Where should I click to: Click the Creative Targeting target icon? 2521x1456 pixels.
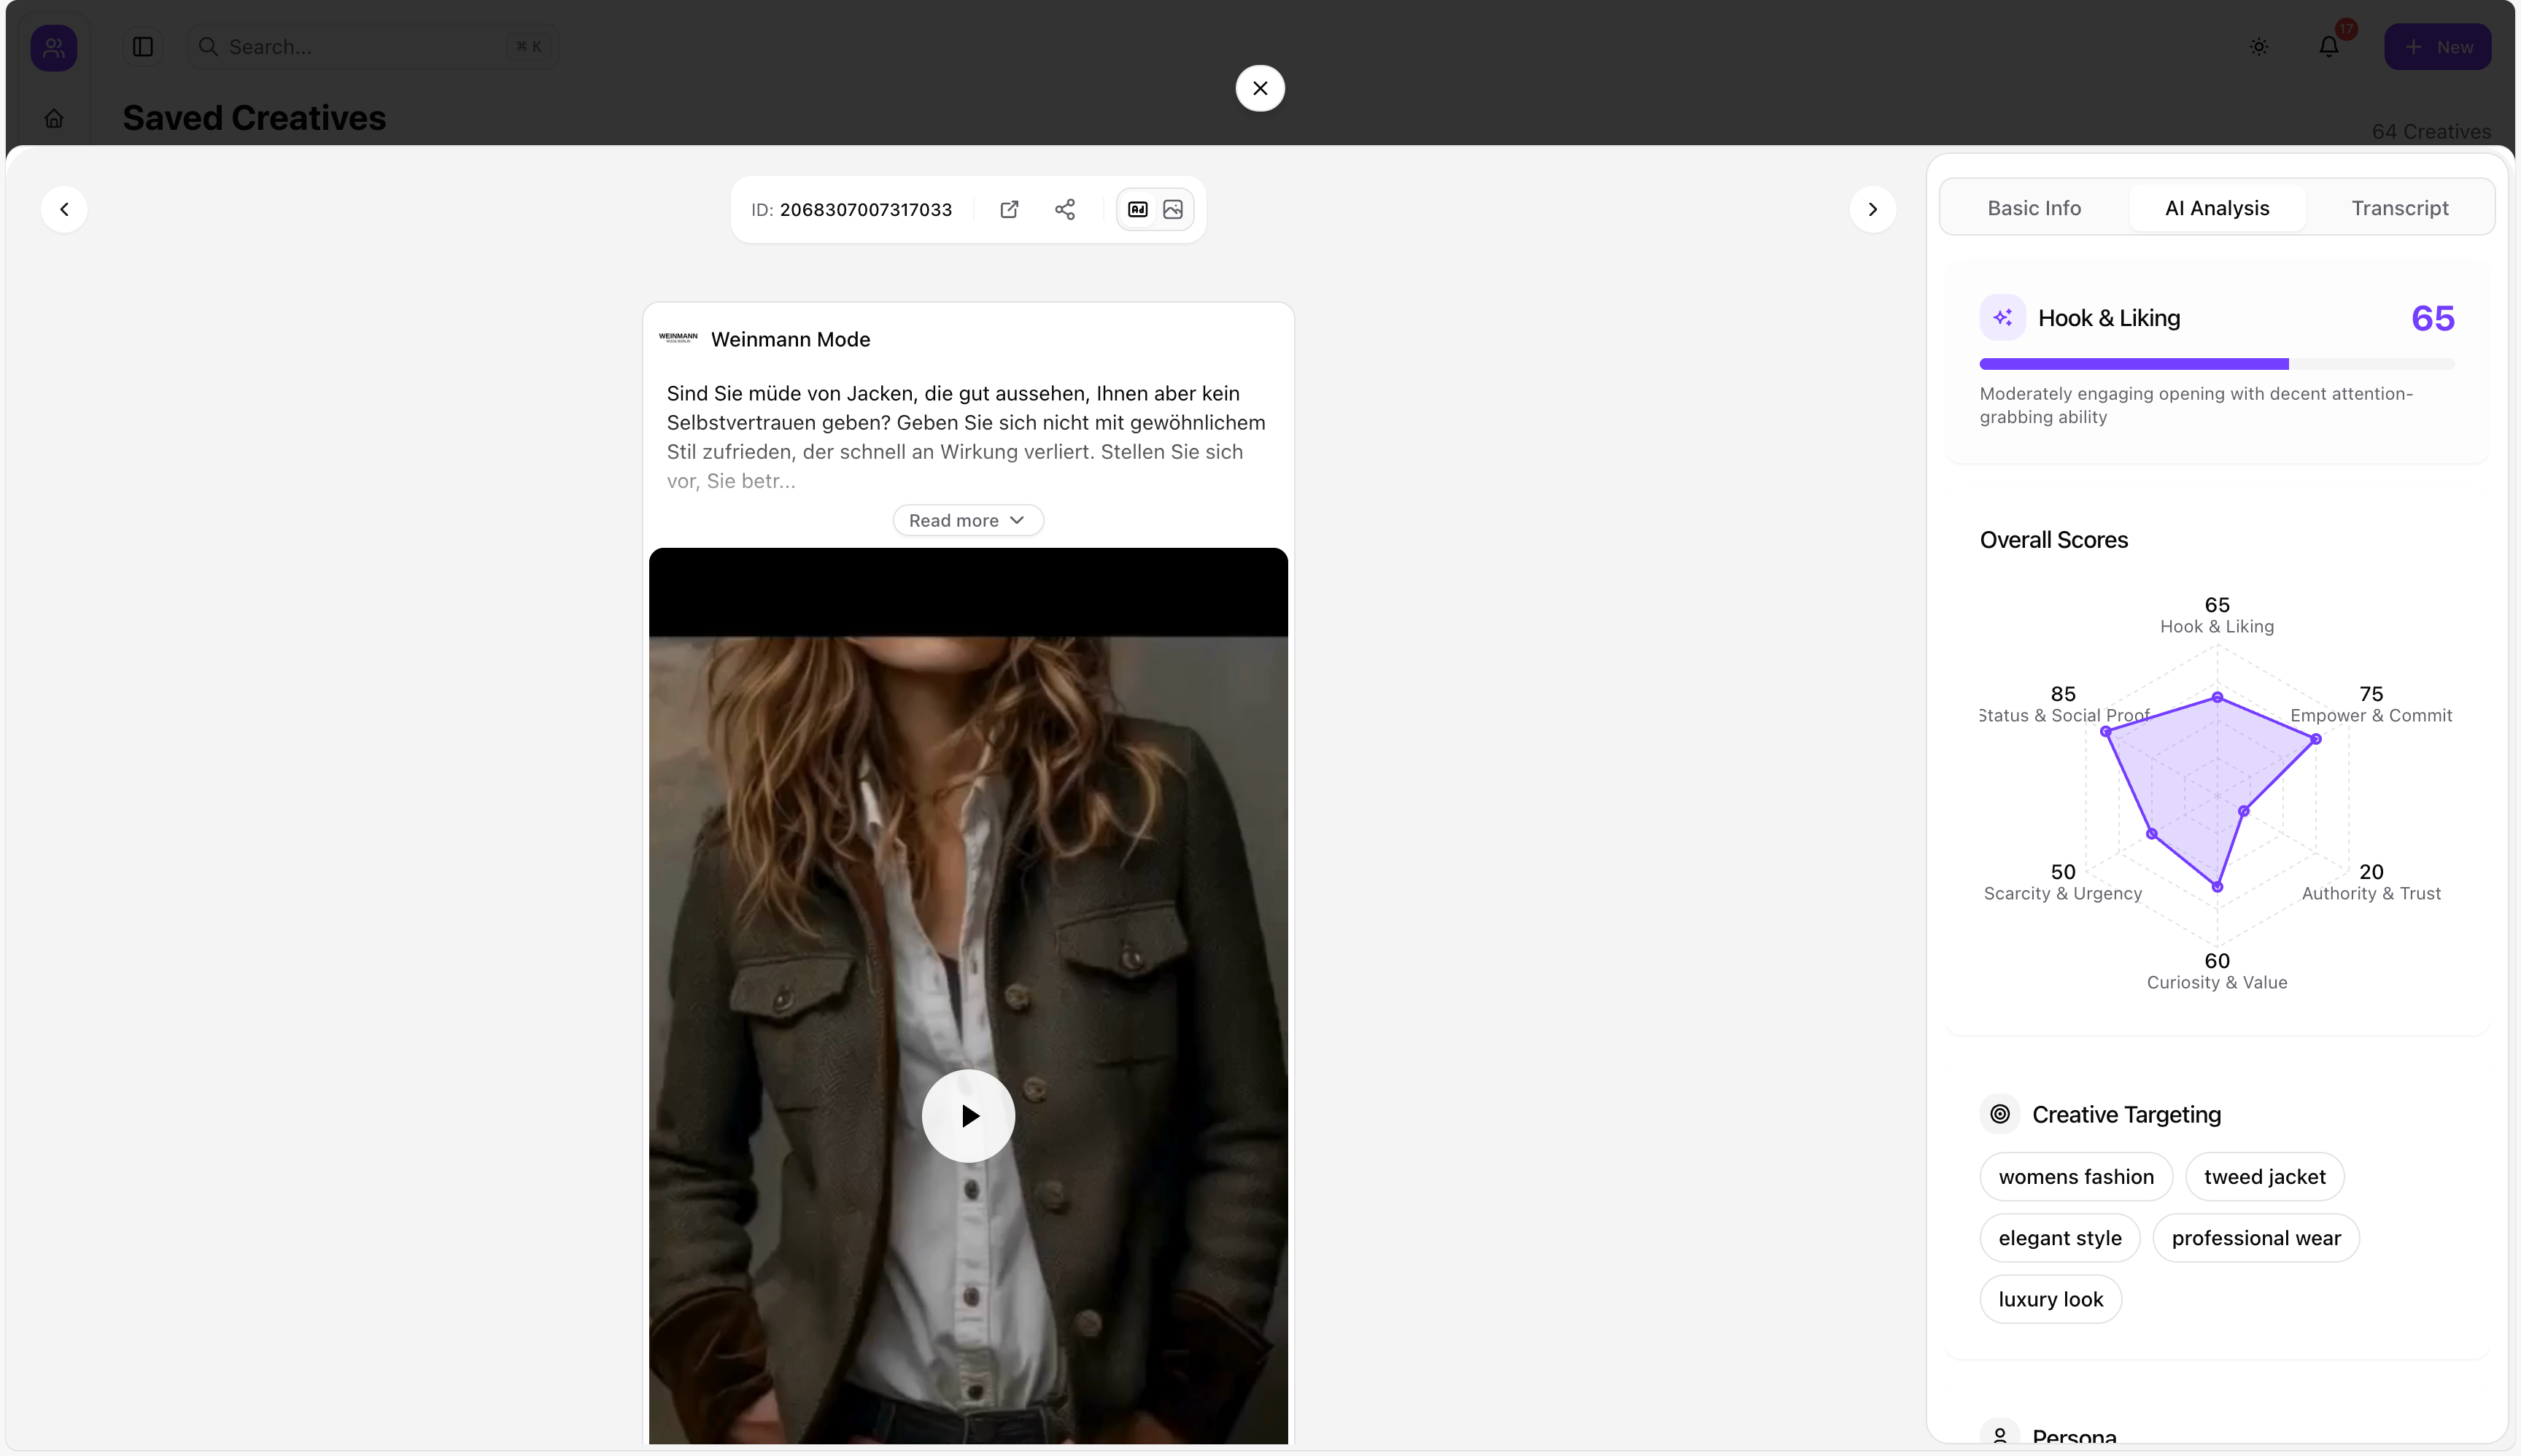(x=2000, y=1114)
